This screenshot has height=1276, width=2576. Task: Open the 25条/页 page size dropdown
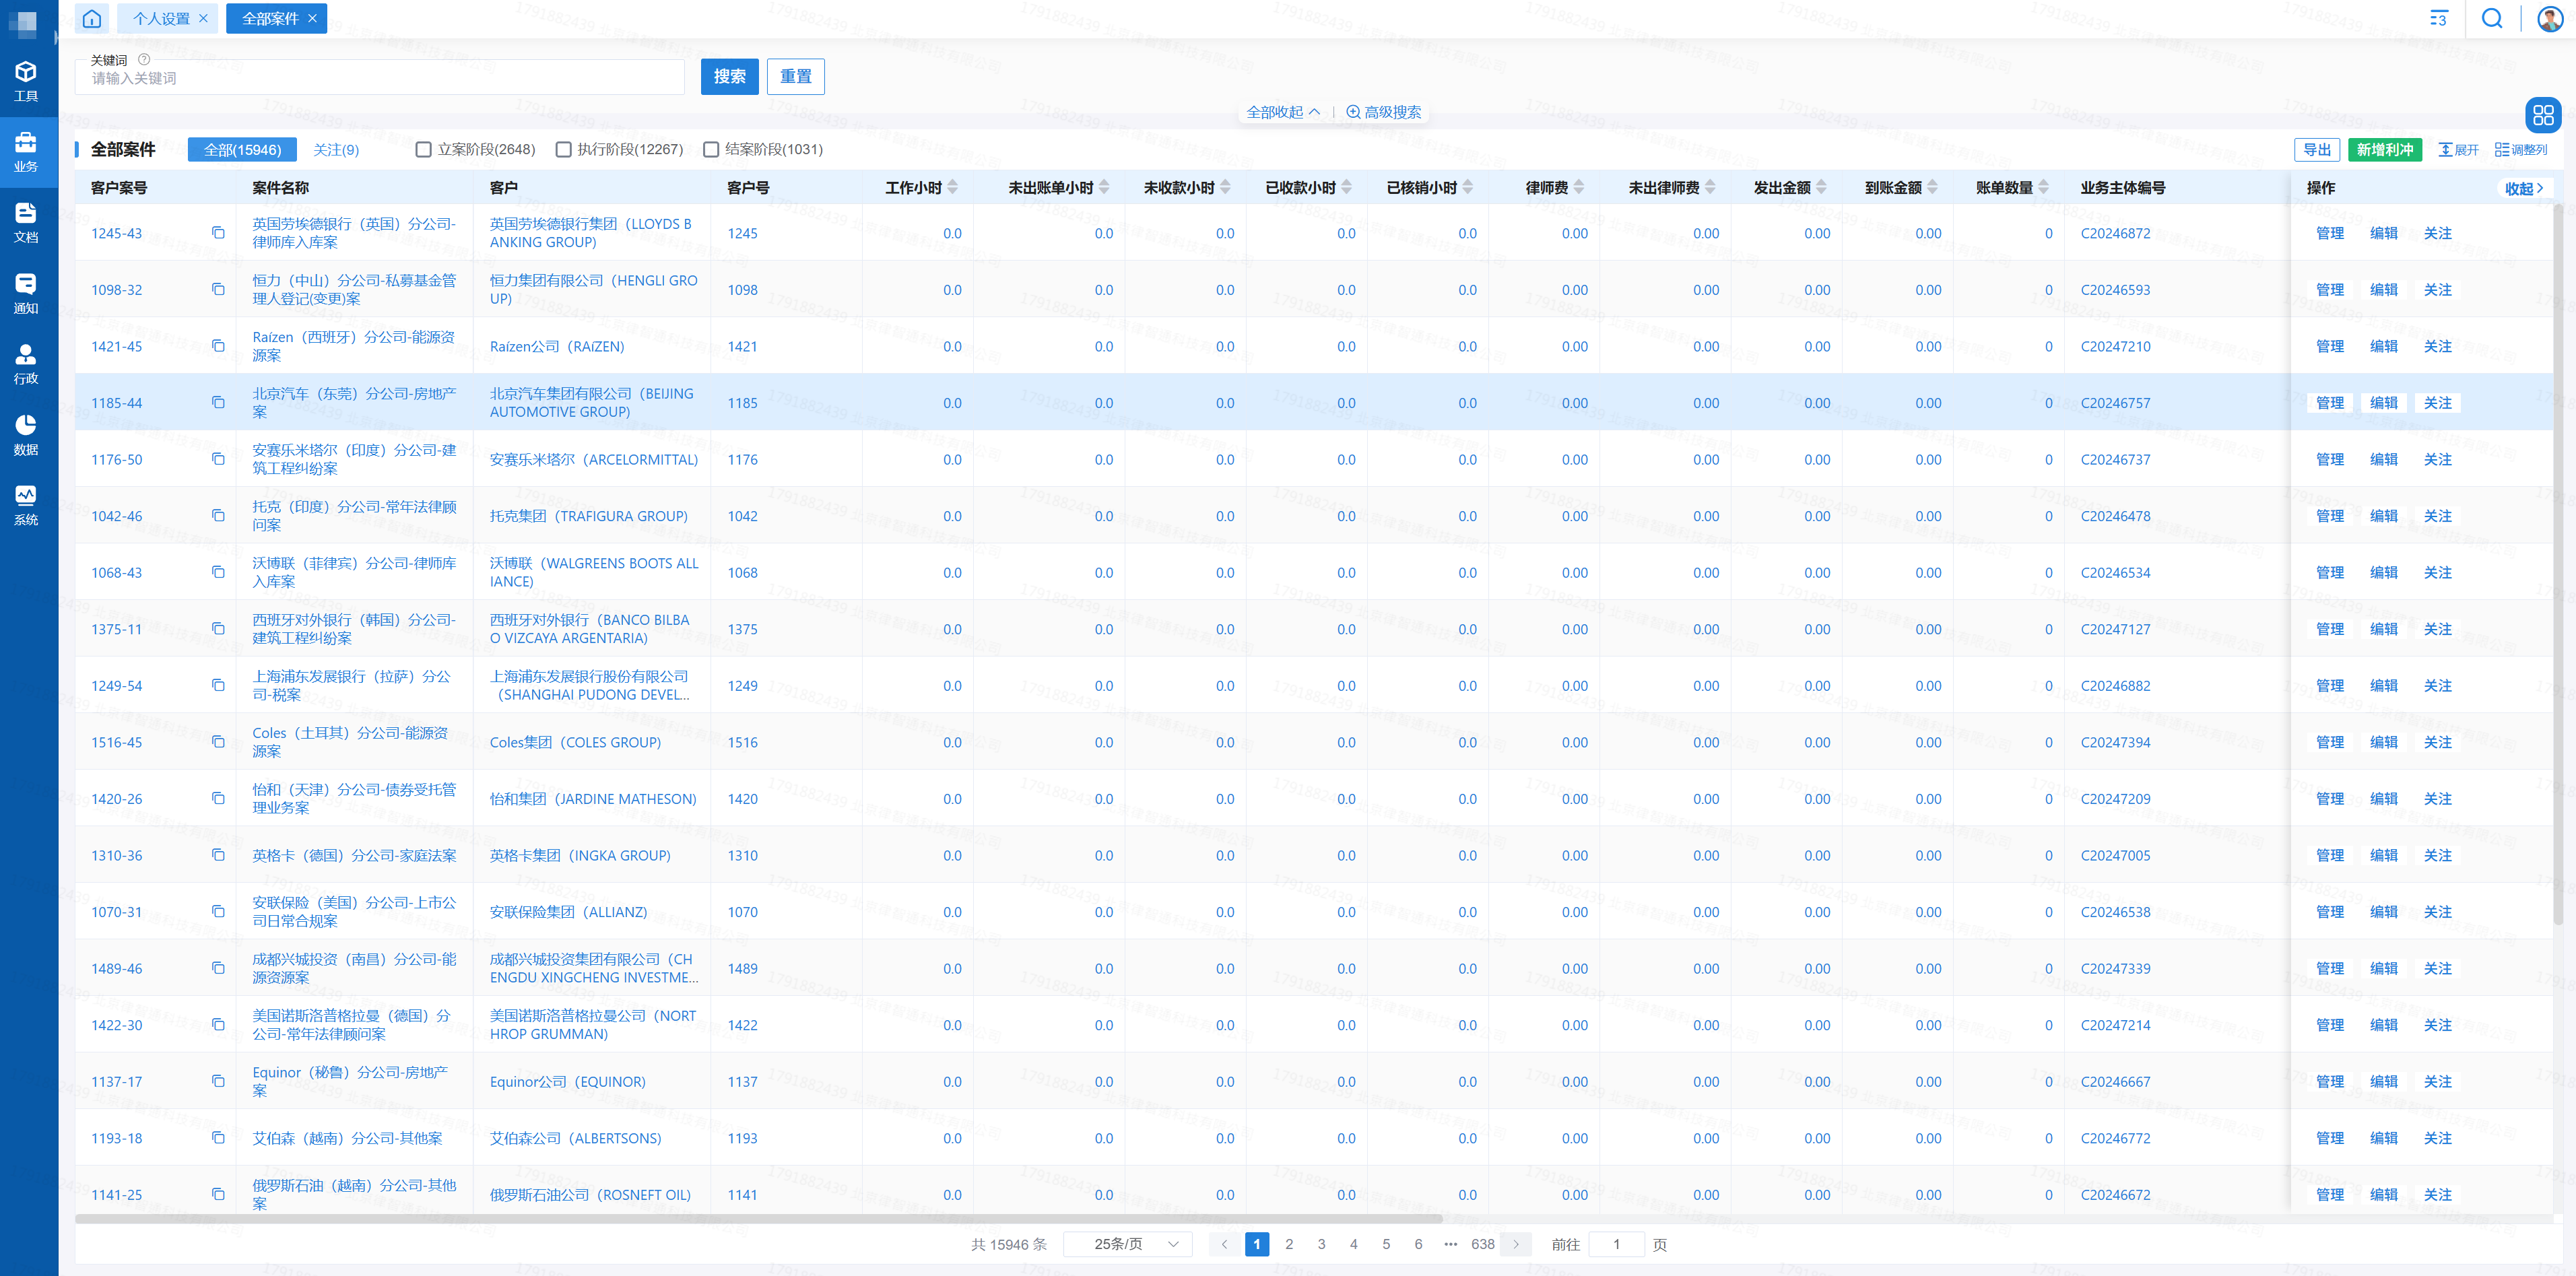(x=1128, y=1244)
